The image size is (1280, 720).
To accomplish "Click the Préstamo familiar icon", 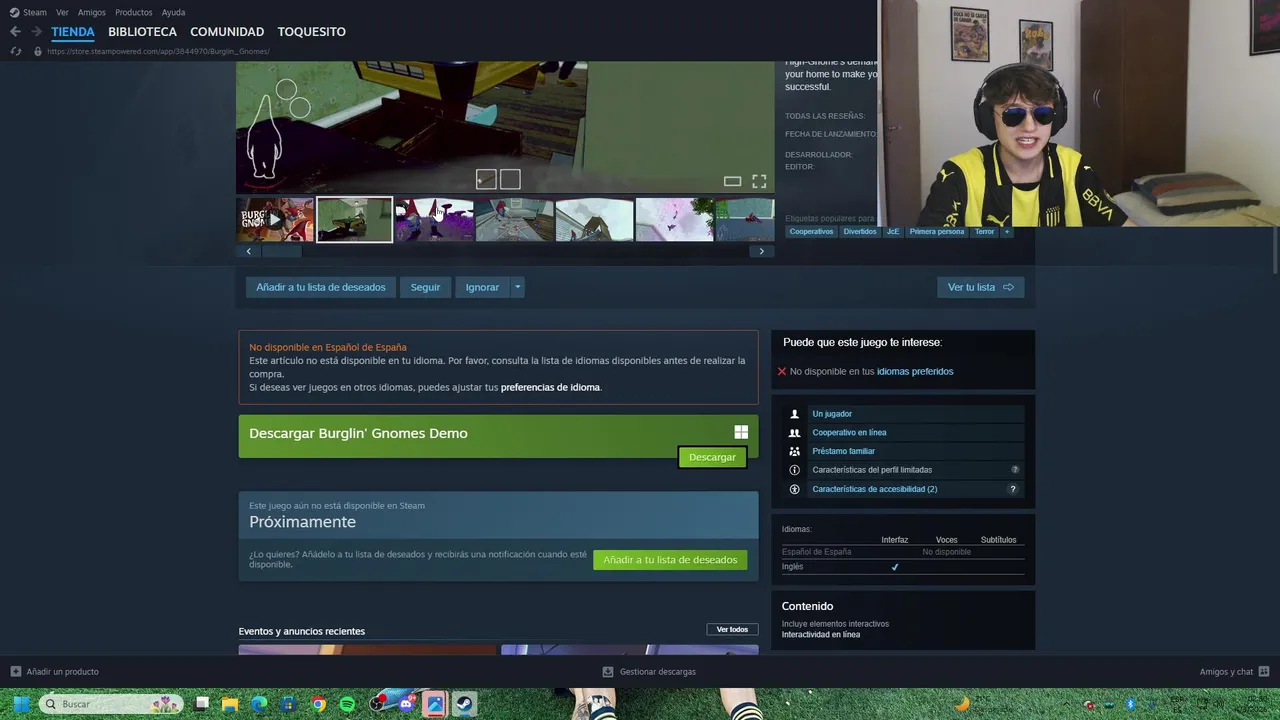I will [795, 451].
